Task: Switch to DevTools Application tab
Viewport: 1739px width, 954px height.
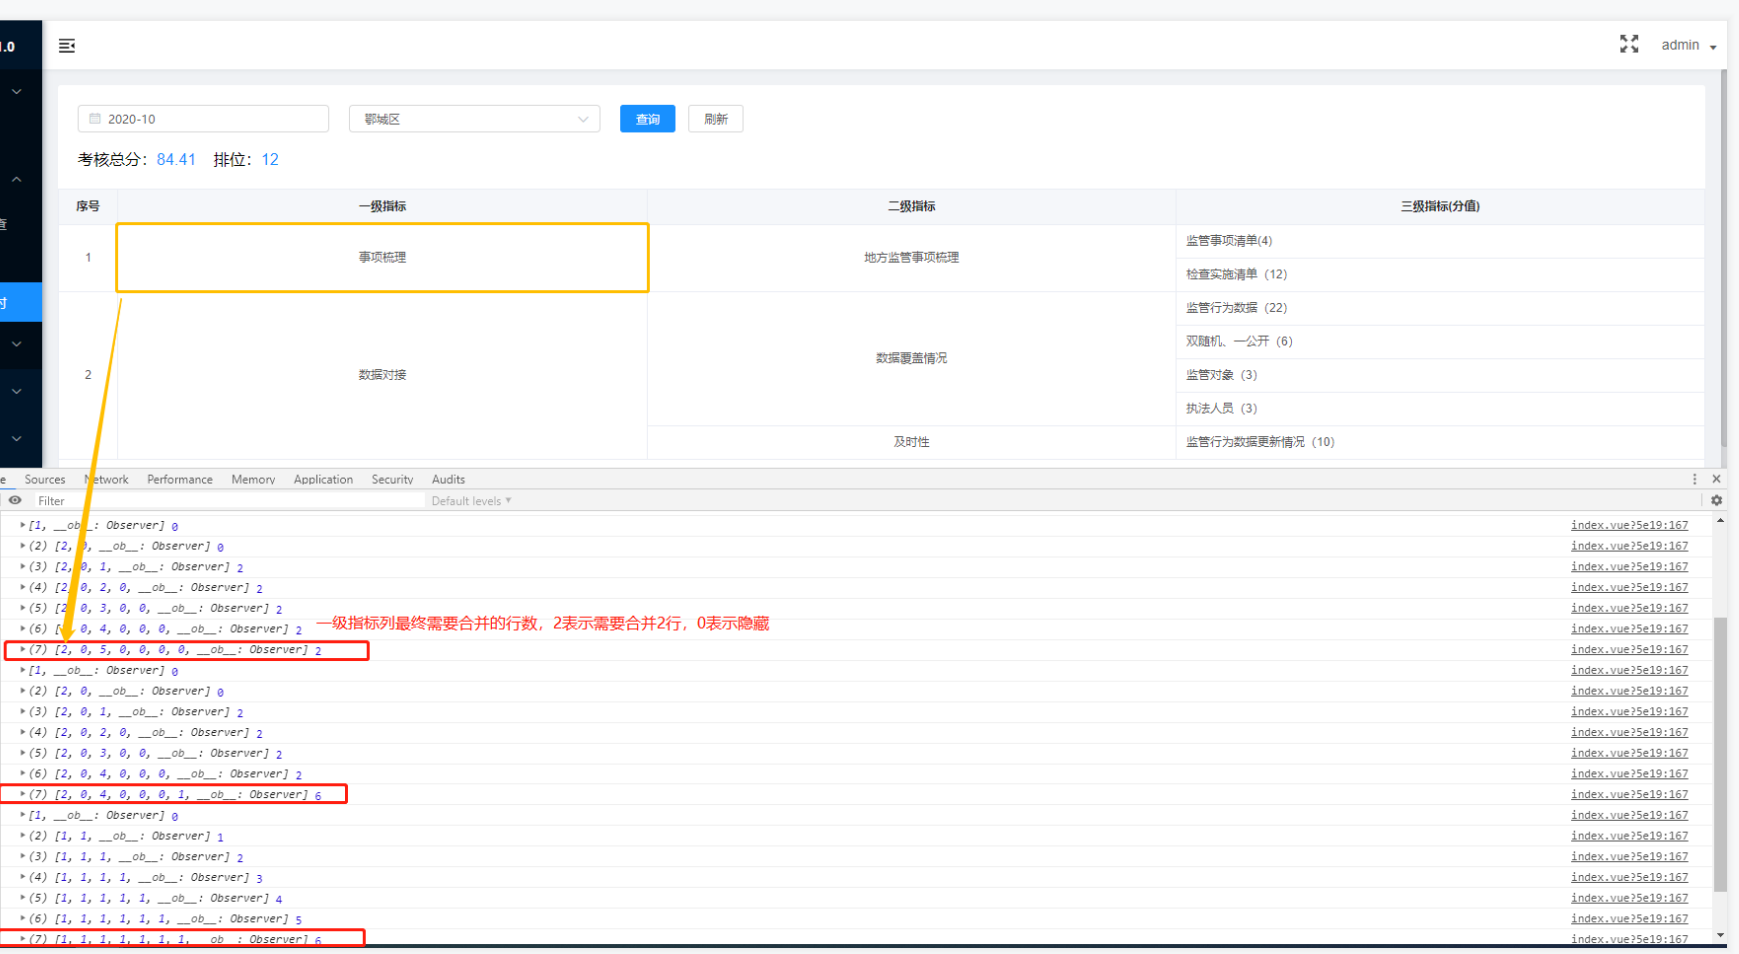Action: pos(323,479)
